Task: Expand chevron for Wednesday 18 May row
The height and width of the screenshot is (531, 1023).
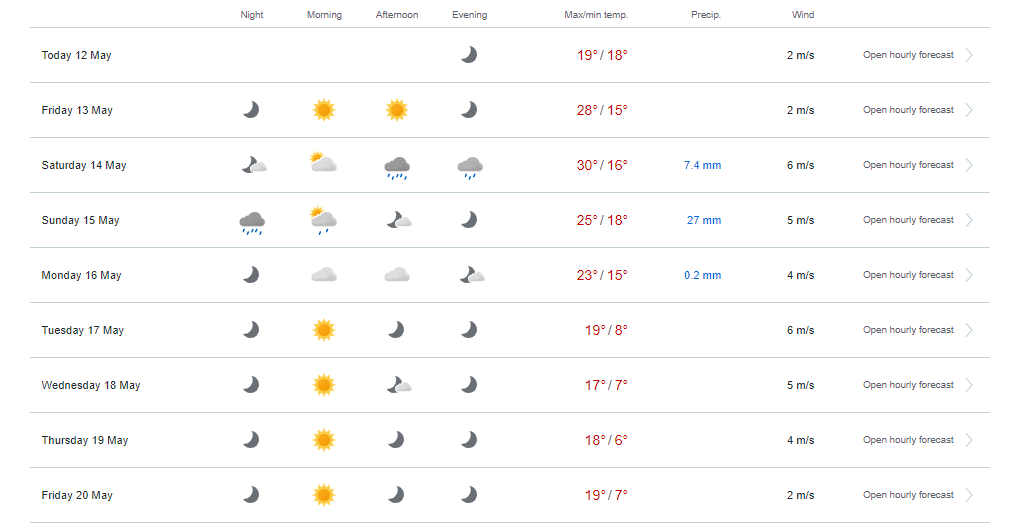Action: click(970, 385)
